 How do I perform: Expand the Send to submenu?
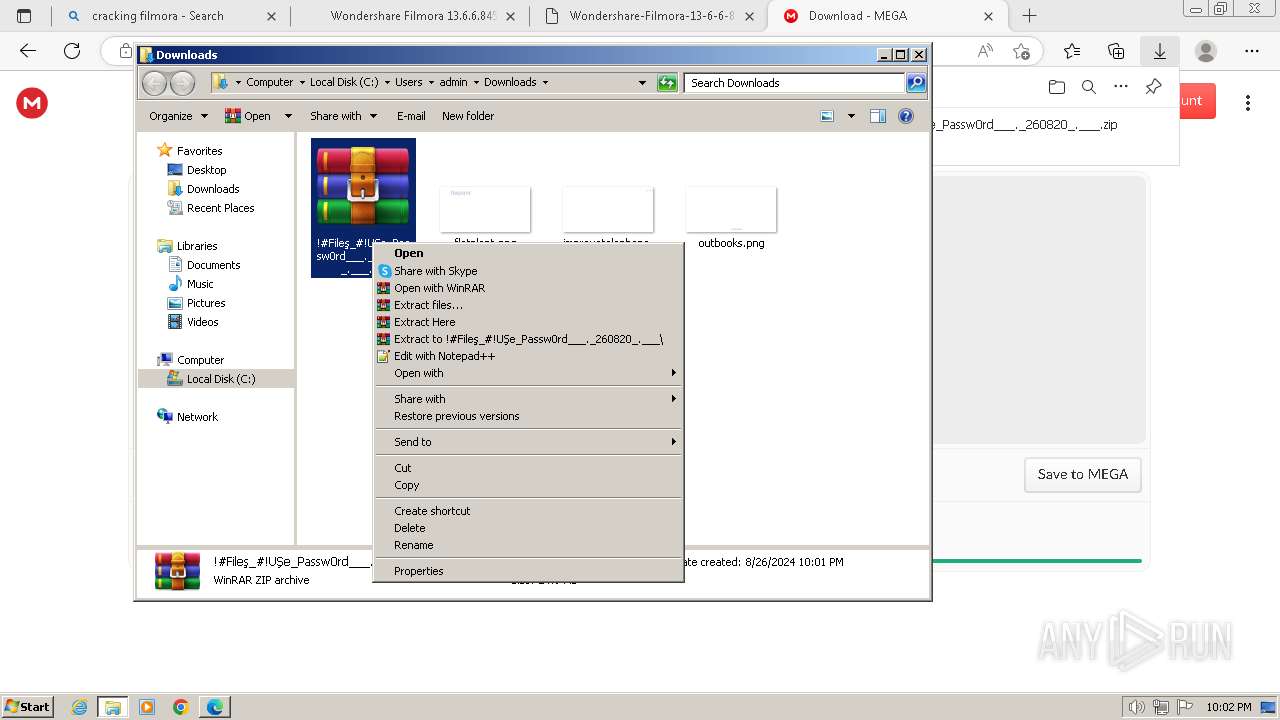pyautogui.click(x=528, y=442)
